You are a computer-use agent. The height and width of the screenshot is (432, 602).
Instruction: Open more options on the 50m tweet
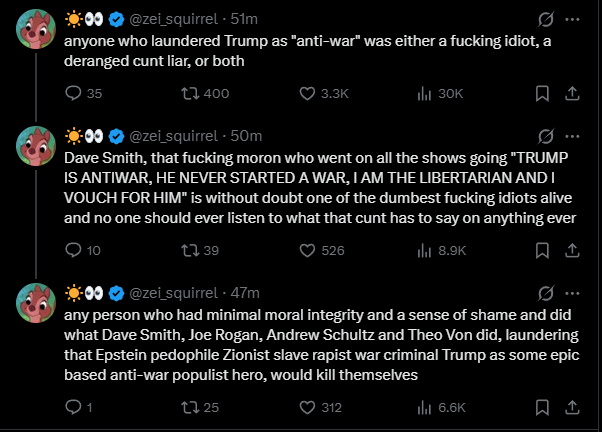[x=572, y=136]
